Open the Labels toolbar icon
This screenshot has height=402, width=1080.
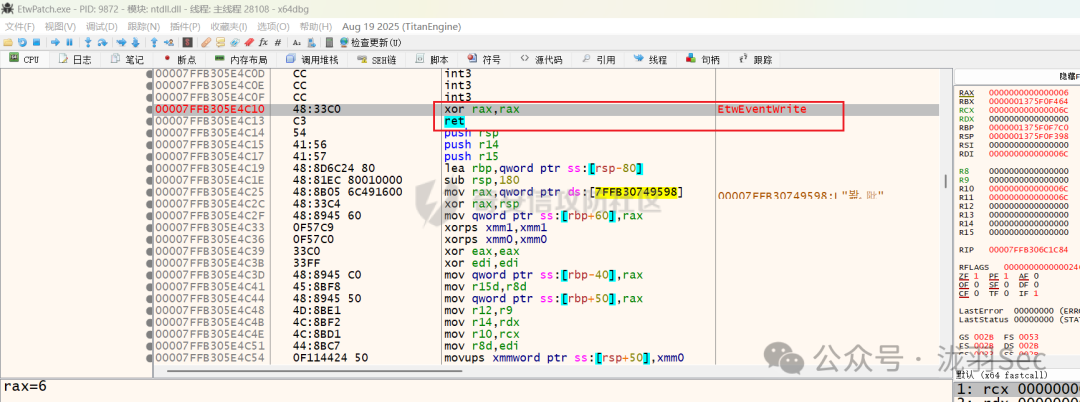(x=234, y=43)
